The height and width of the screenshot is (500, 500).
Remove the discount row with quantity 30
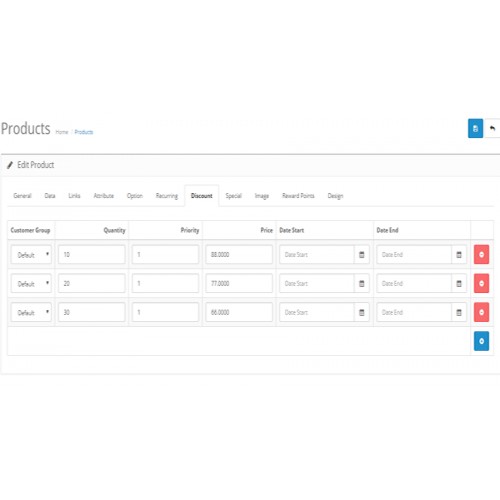click(x=481, y=312)
